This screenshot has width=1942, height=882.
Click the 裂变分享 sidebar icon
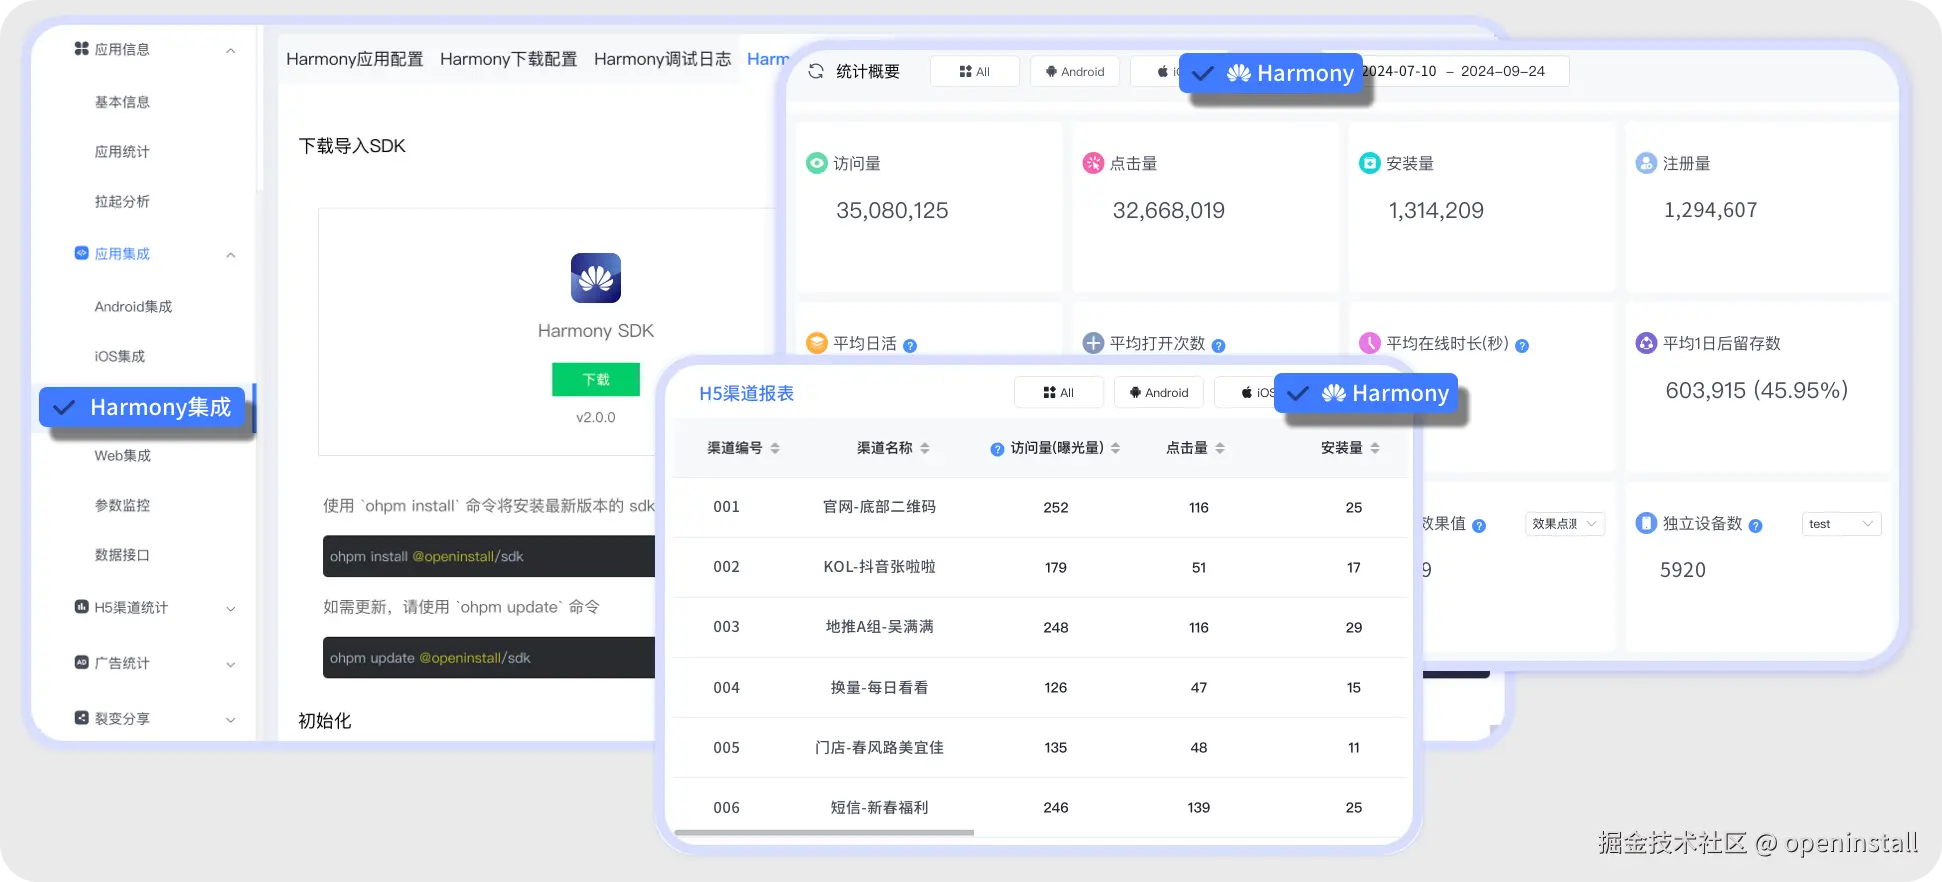pyautogui.click(x=82, y=718)
